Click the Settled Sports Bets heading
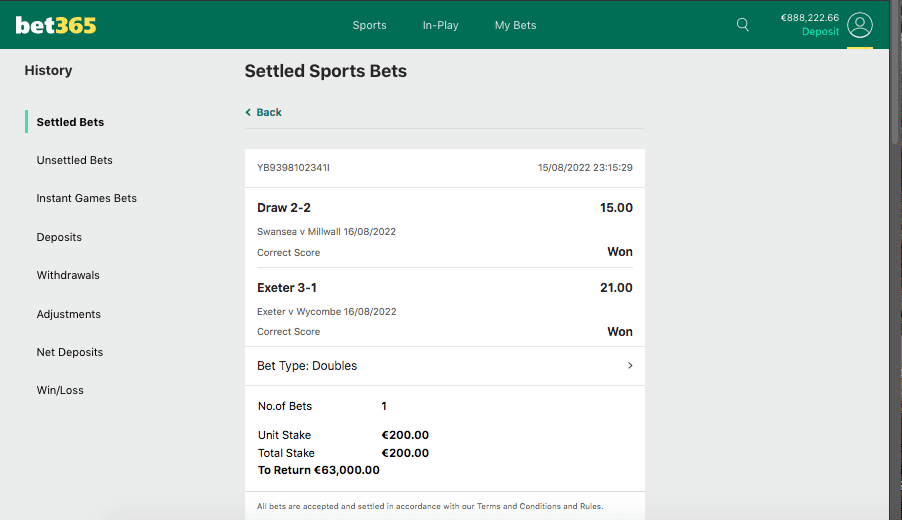The width and height of the screenshot is (902, 520). [326, 71]
